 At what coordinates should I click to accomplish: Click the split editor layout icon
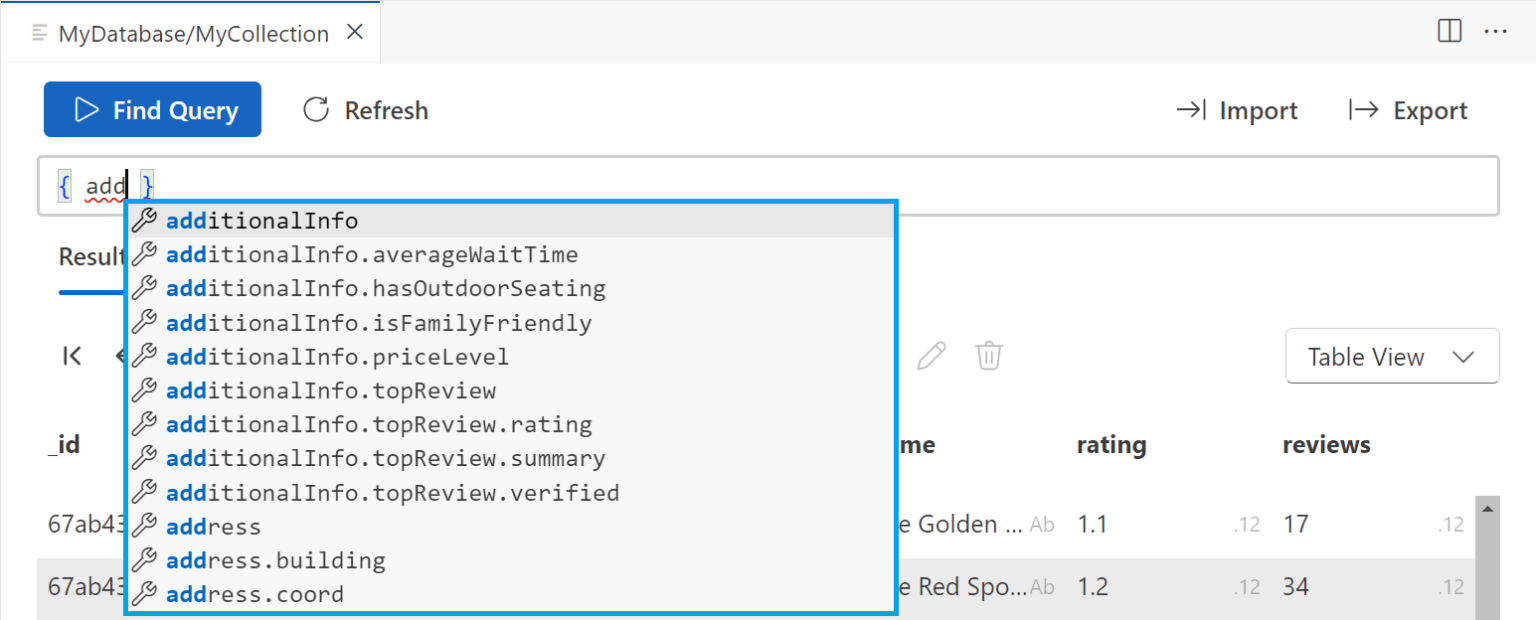[x=1449, y=32]
